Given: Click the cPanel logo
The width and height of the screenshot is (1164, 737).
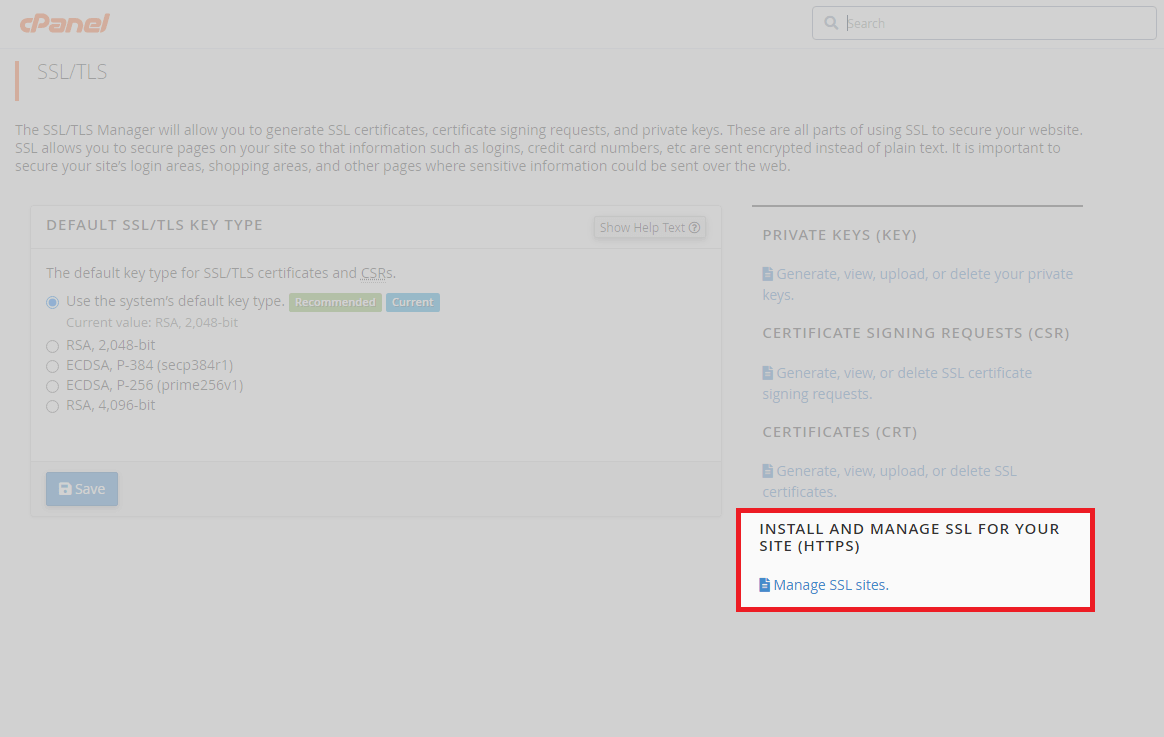Looking at the screenshot, I should click(x=65, y=23).
